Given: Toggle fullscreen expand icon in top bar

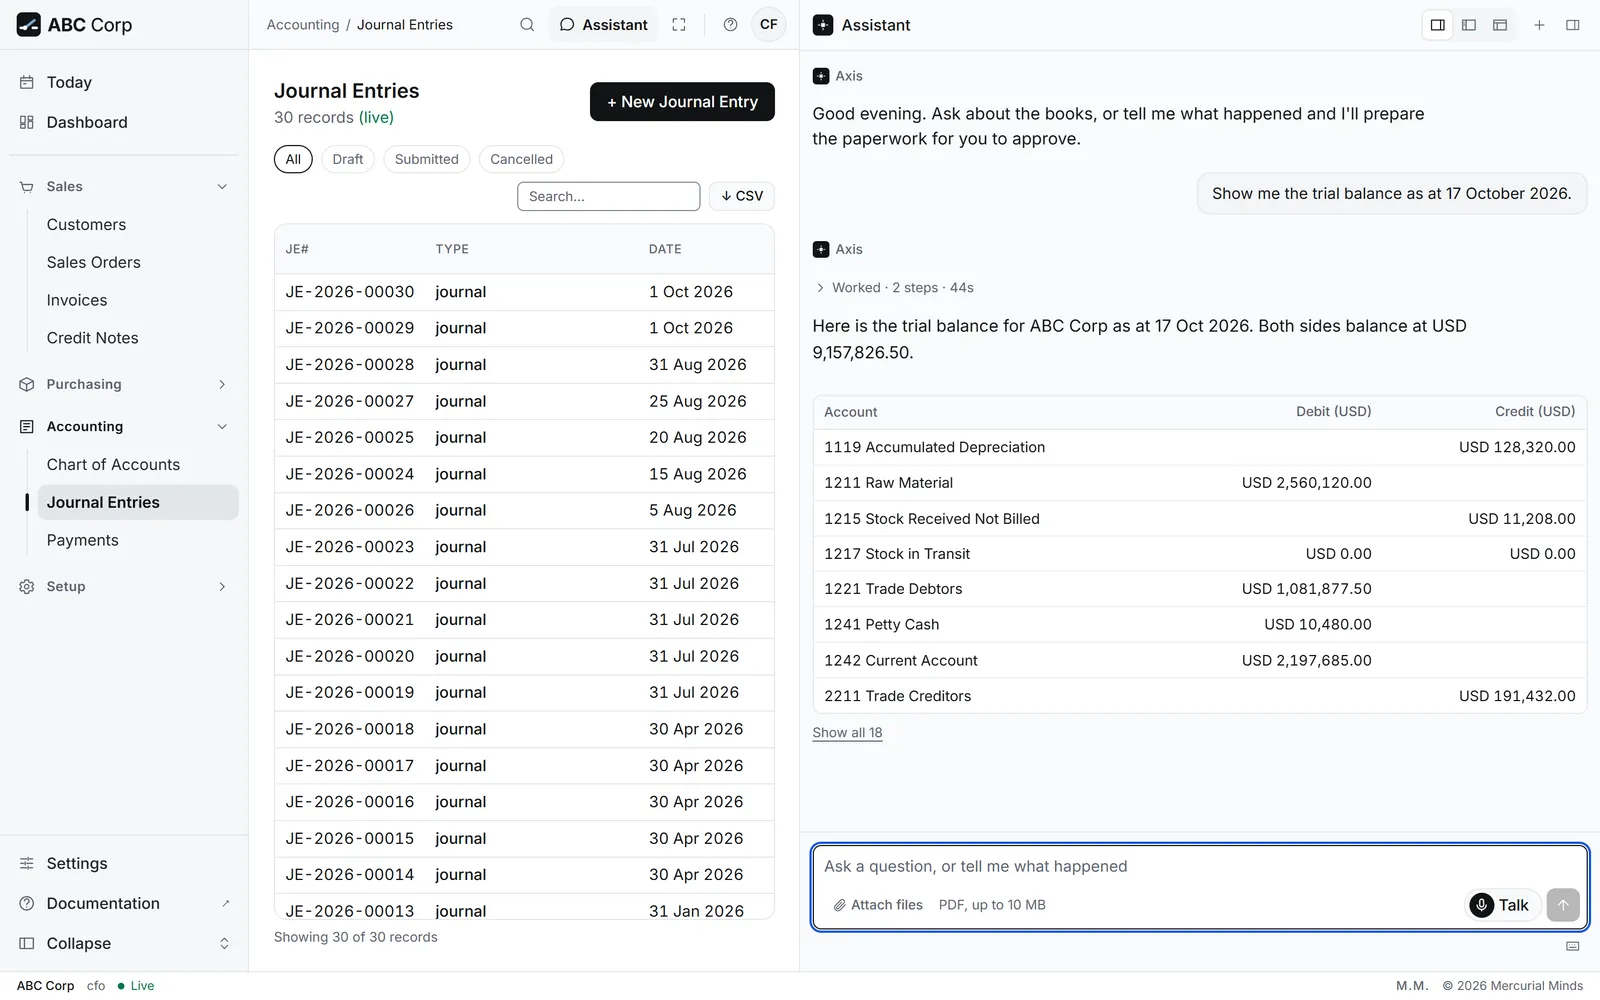Looking at the screenshot, I should click(679, 25).
